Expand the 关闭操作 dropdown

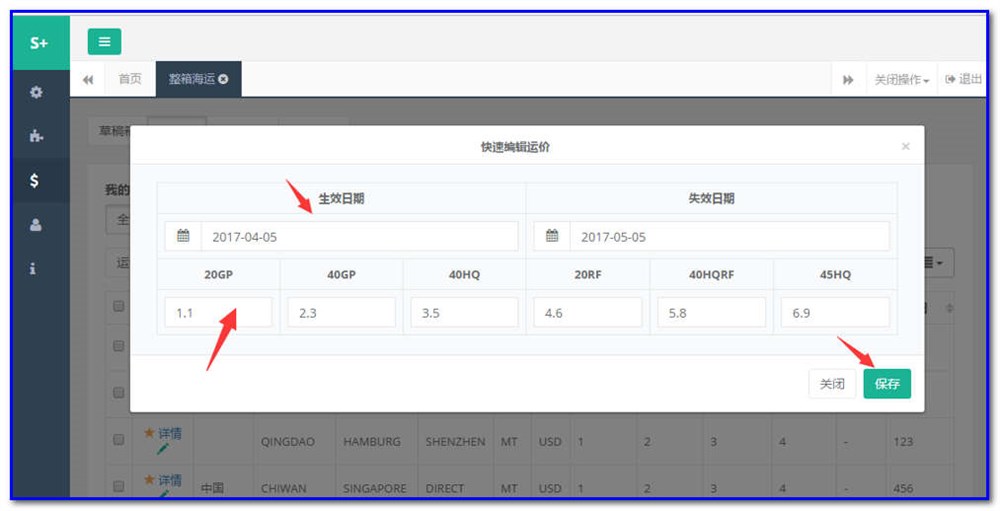click(902, 80)
